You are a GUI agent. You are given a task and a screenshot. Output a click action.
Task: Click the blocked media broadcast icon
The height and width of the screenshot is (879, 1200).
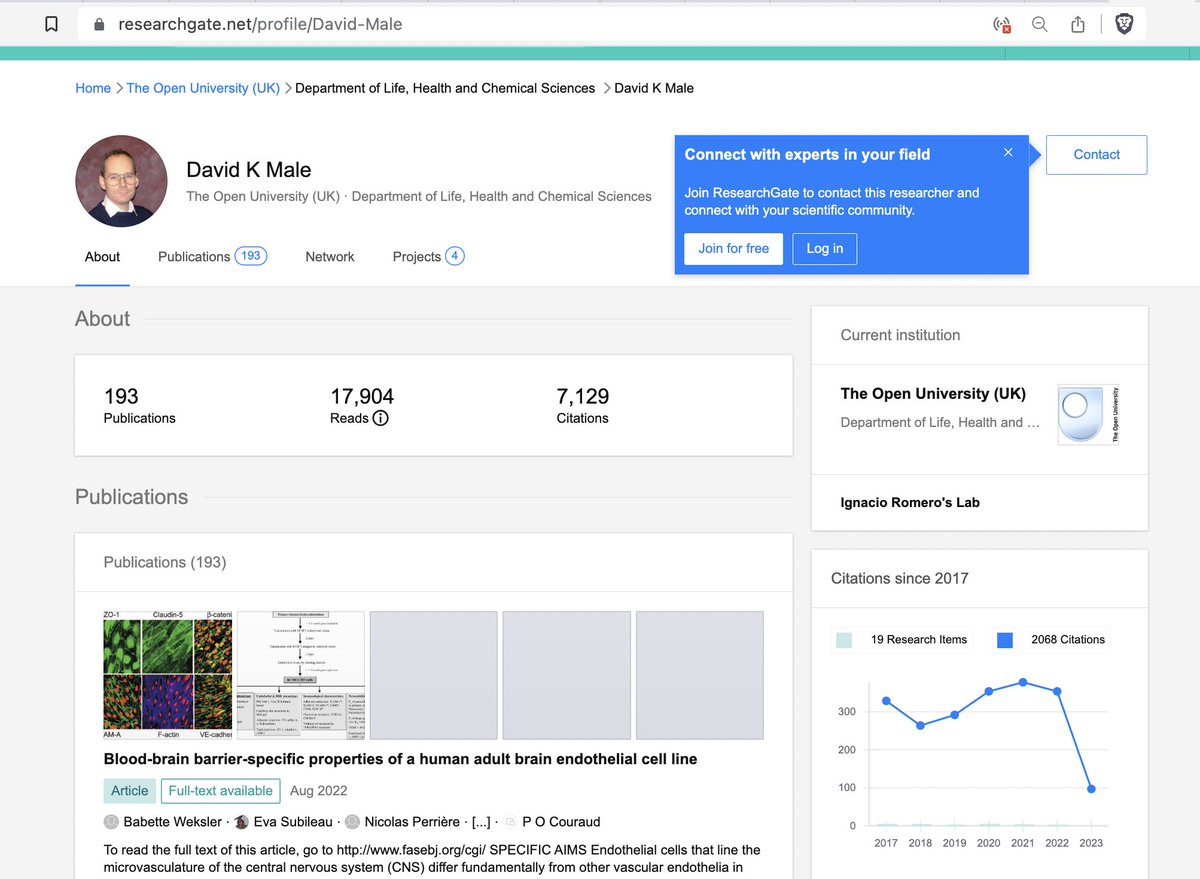(1001, 25)
